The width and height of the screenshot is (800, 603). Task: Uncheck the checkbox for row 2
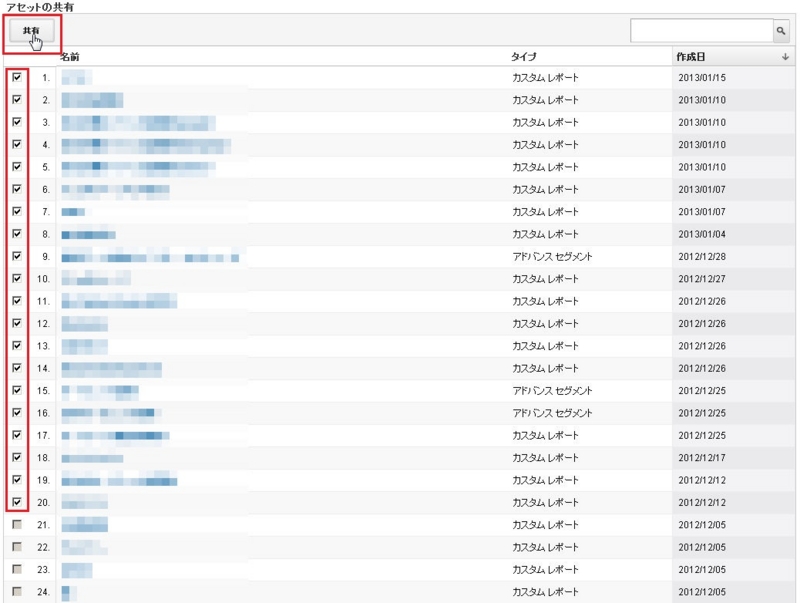coord(17,99)
